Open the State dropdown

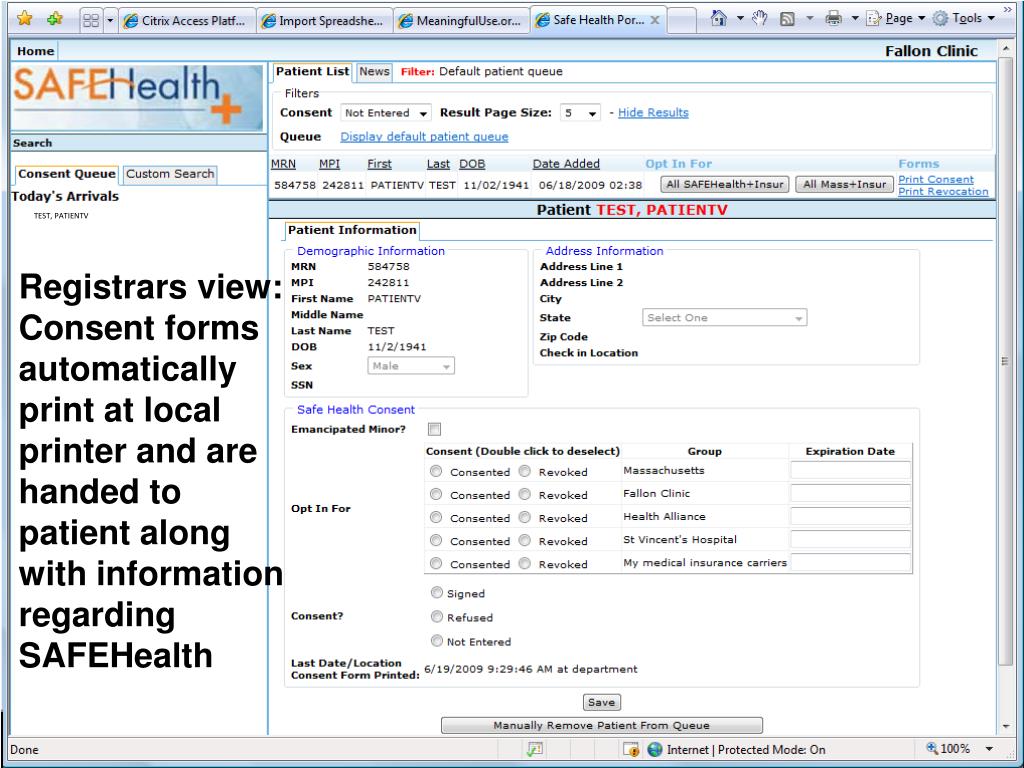click(x=724, y=317)
